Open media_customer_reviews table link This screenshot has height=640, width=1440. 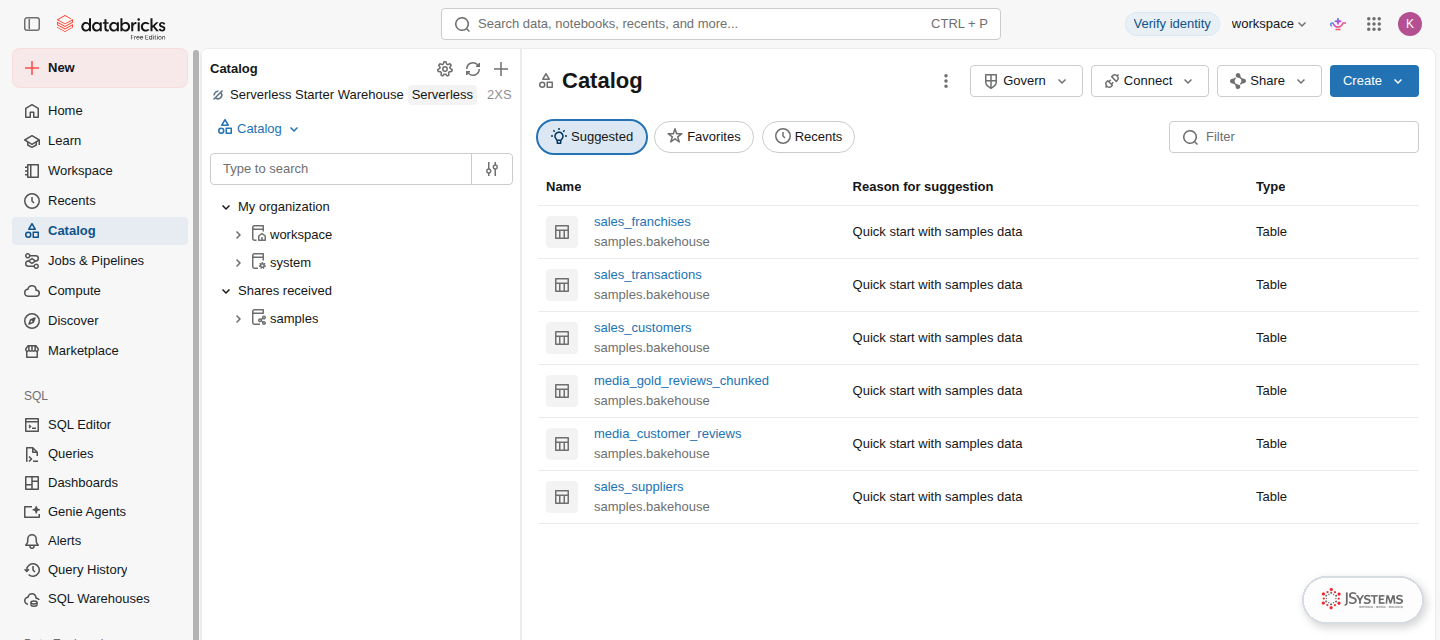coord(668,434)
